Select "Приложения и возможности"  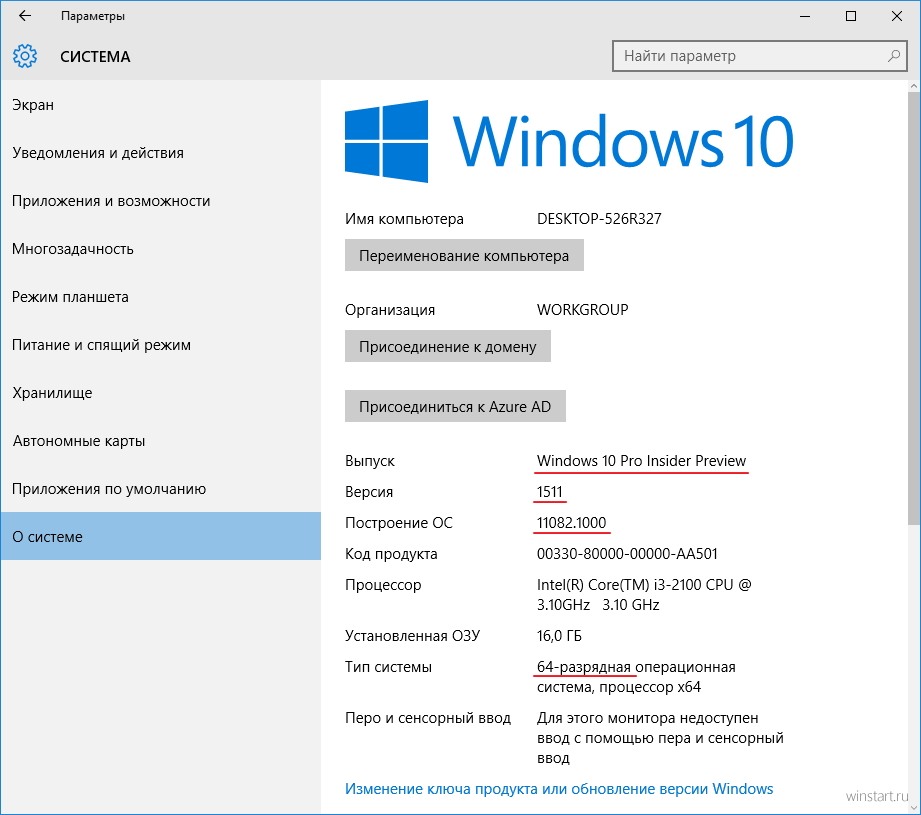pos(160,201)
